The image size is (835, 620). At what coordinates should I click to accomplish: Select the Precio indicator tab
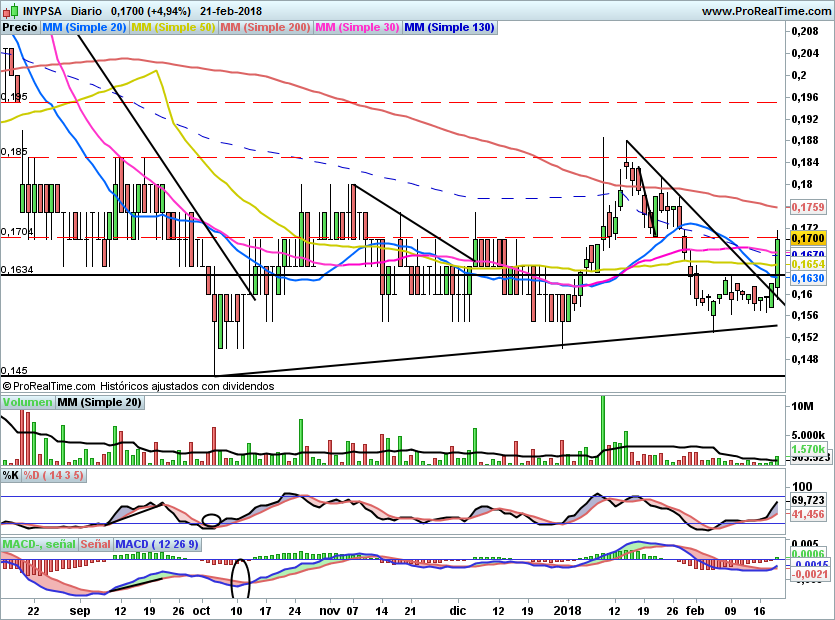coord(21,28)
